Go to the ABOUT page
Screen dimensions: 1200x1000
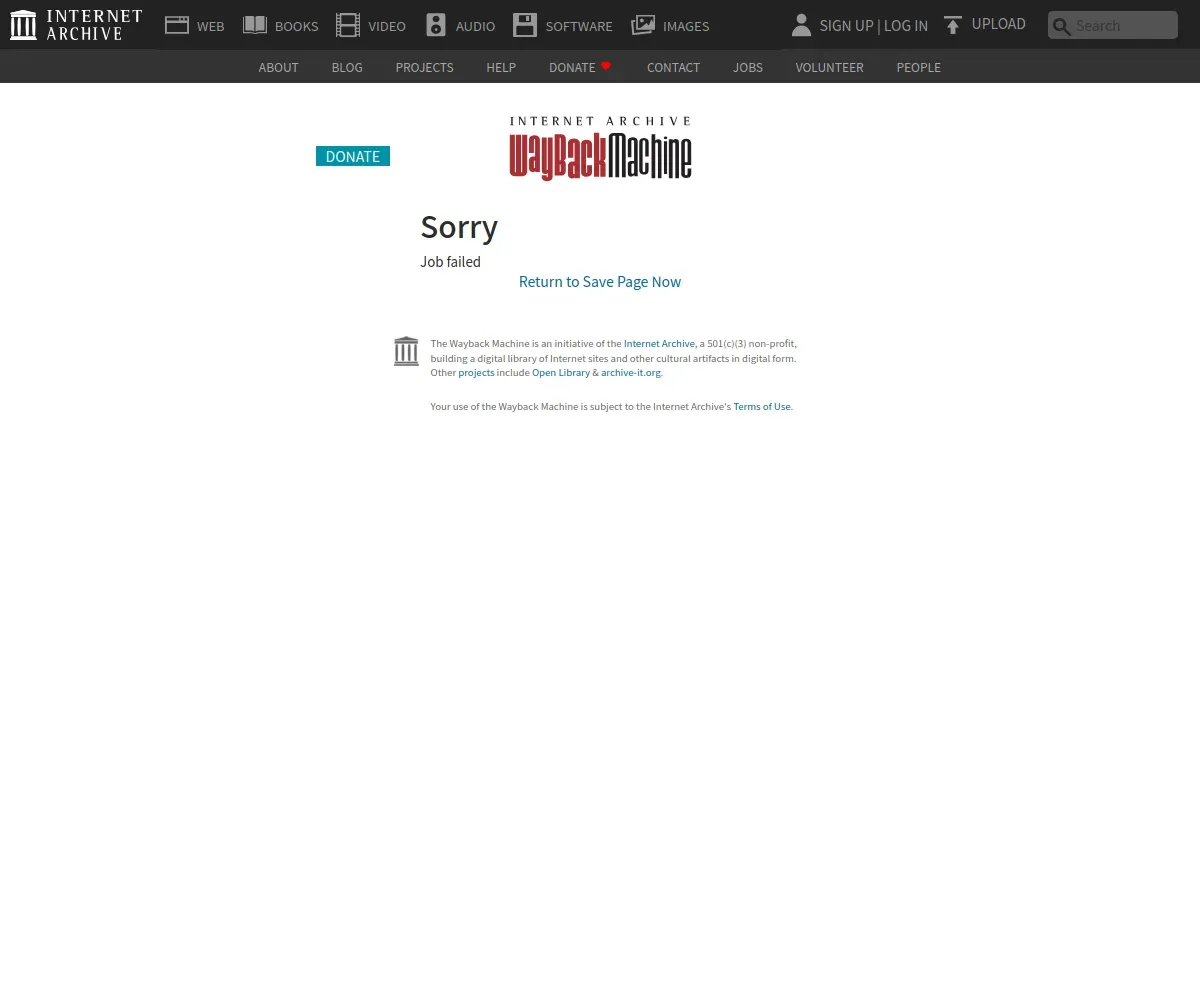(x=278, y=67)
